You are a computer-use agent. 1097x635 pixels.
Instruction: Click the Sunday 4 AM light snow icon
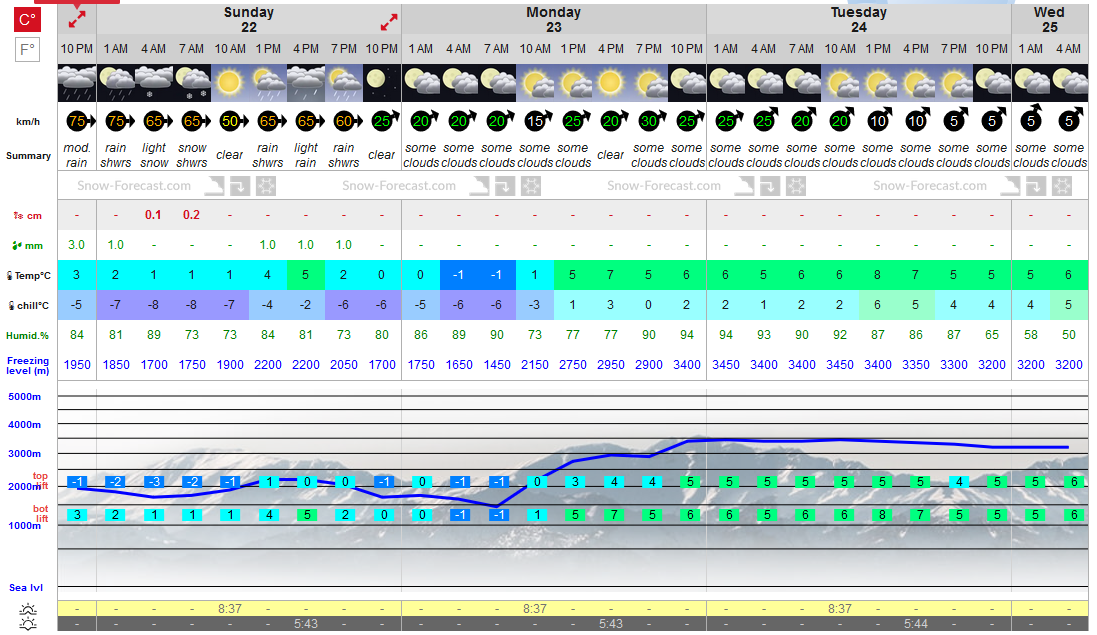(153, 83)
